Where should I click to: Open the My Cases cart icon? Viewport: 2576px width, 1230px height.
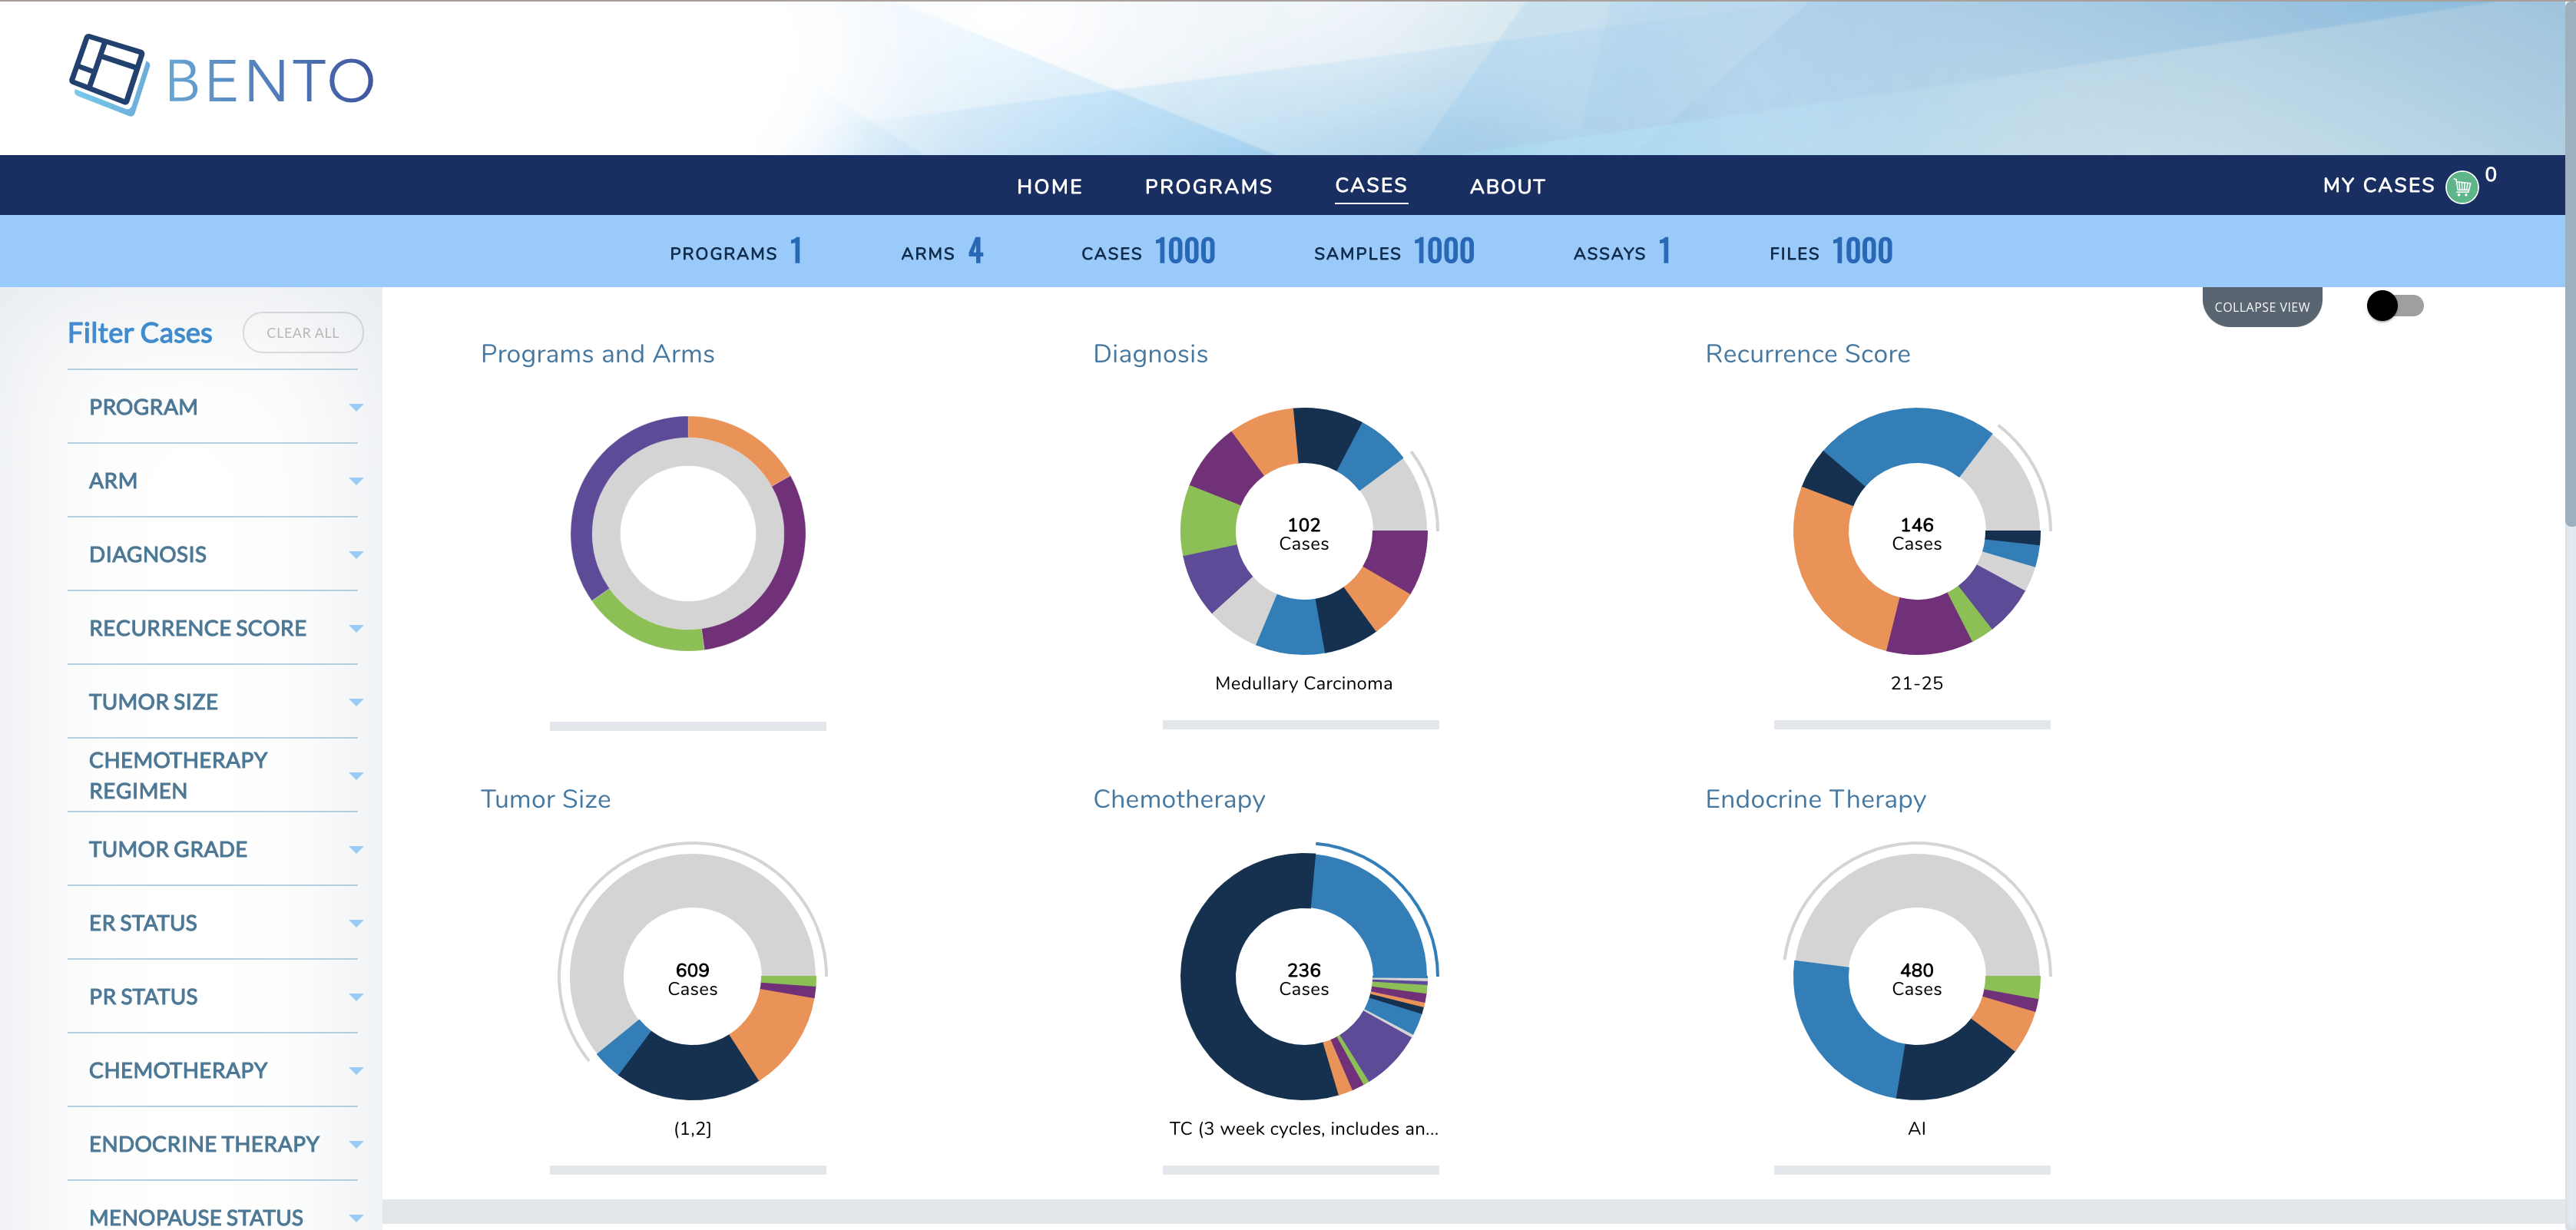tap(2461, 187)
